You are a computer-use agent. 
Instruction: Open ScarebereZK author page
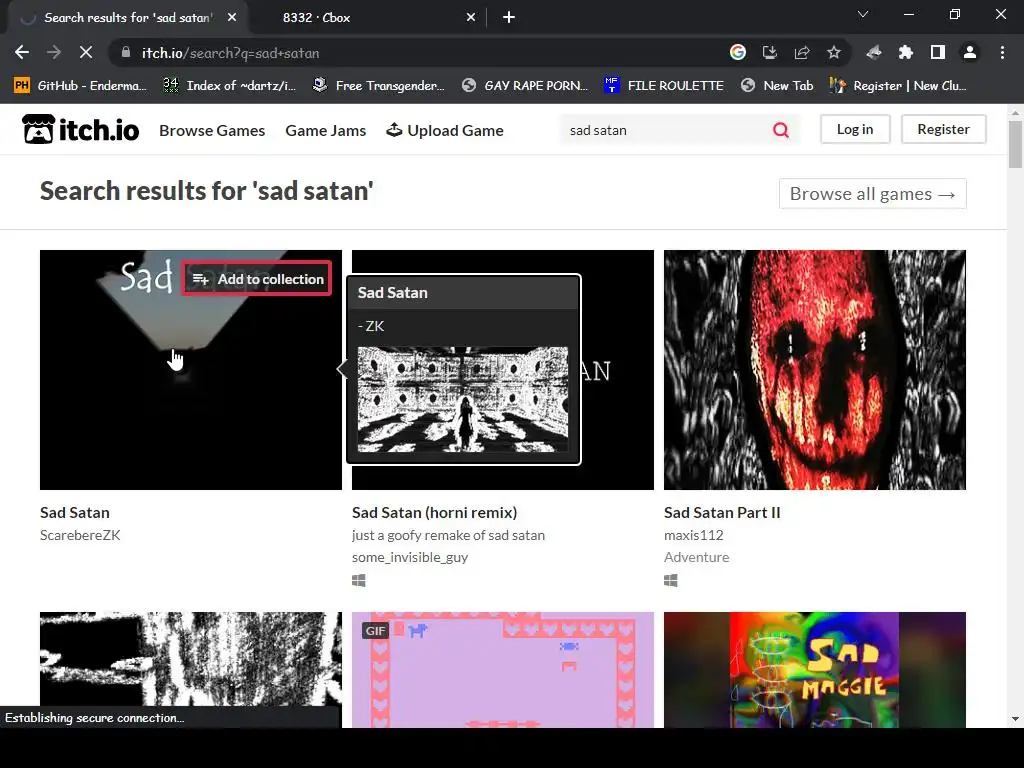coord(80,535)
